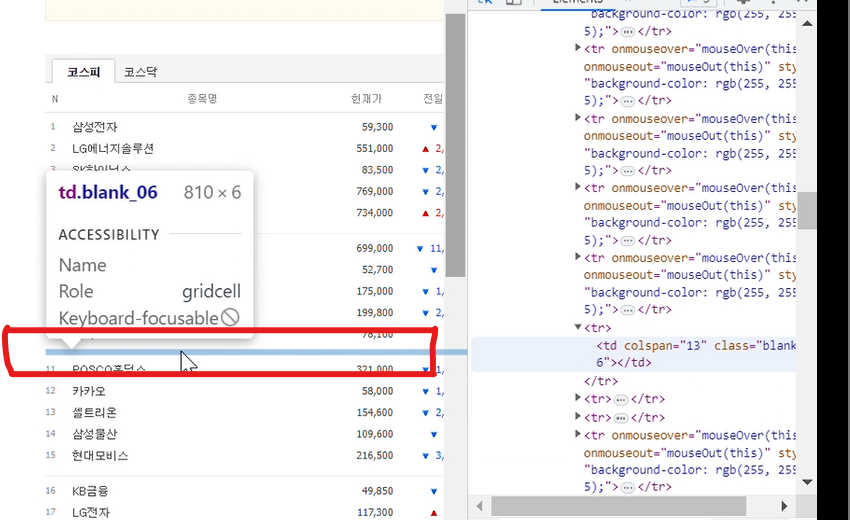
Task: Click the DevTools vertical scrollbar down arrow
Action: [x=807, y=482]
